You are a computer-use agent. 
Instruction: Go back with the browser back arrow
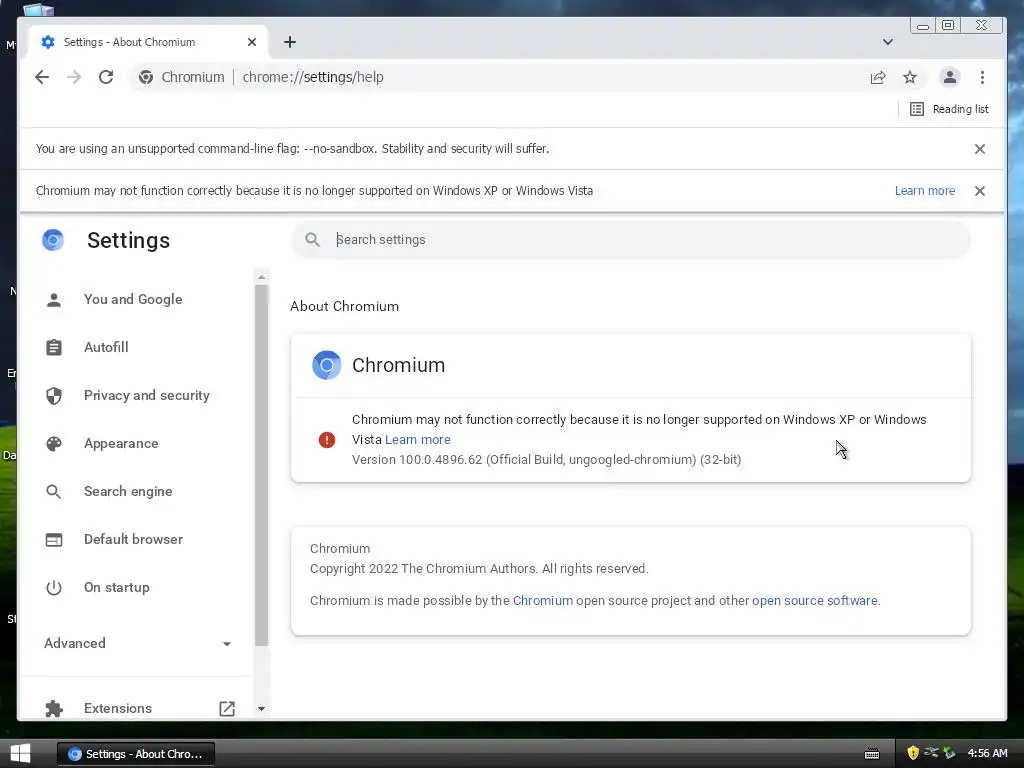tap(42, 77)
